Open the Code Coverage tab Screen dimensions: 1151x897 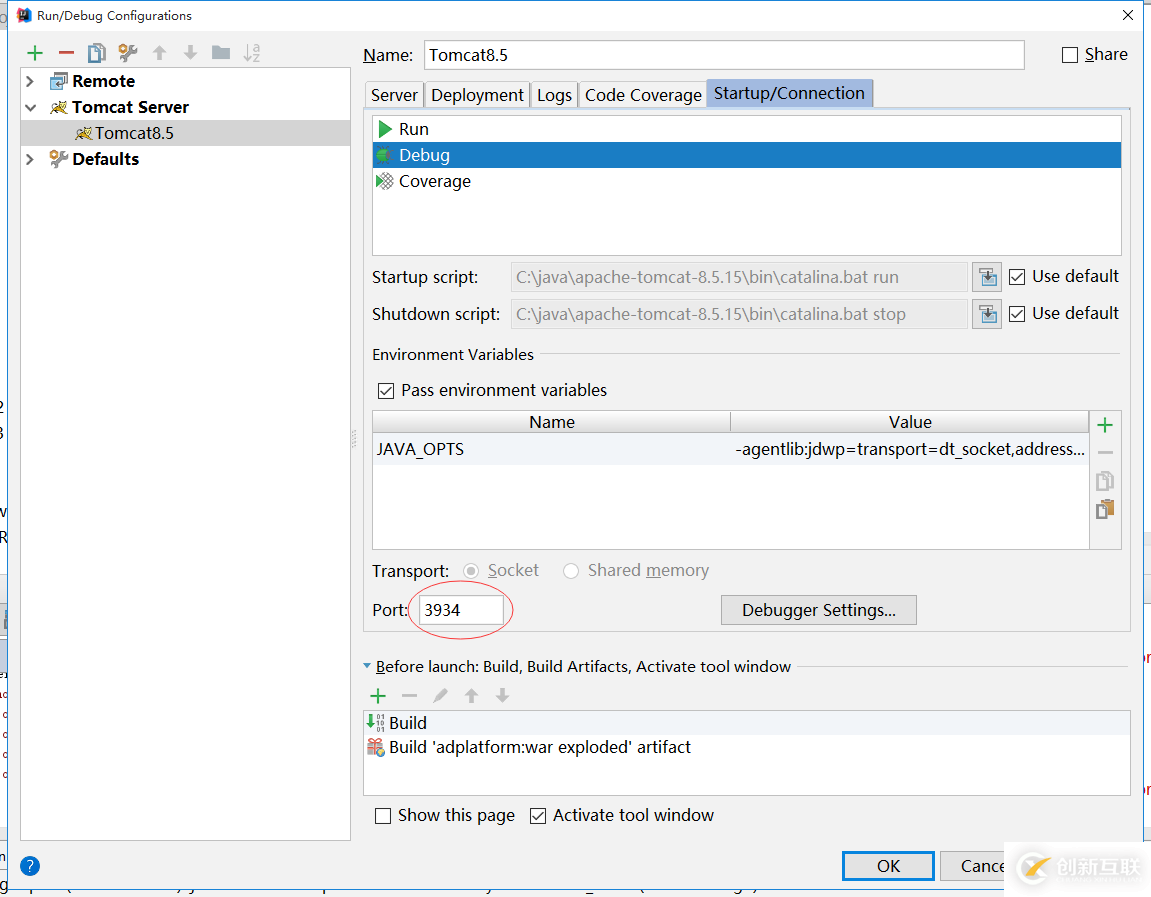pos(643,95)
